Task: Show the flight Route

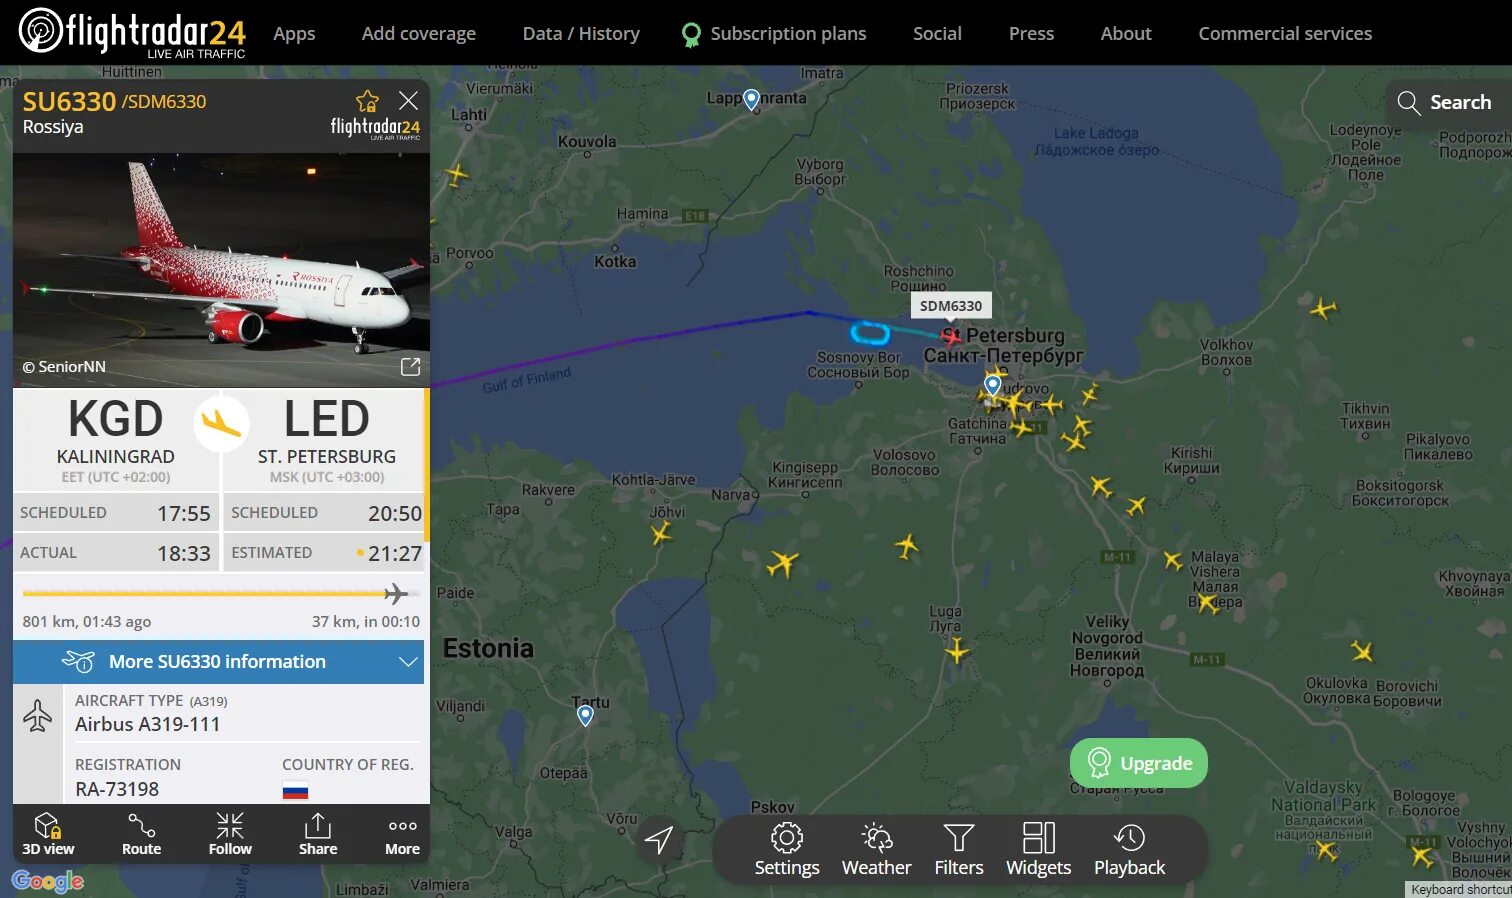Action: [x=141, y=834]
